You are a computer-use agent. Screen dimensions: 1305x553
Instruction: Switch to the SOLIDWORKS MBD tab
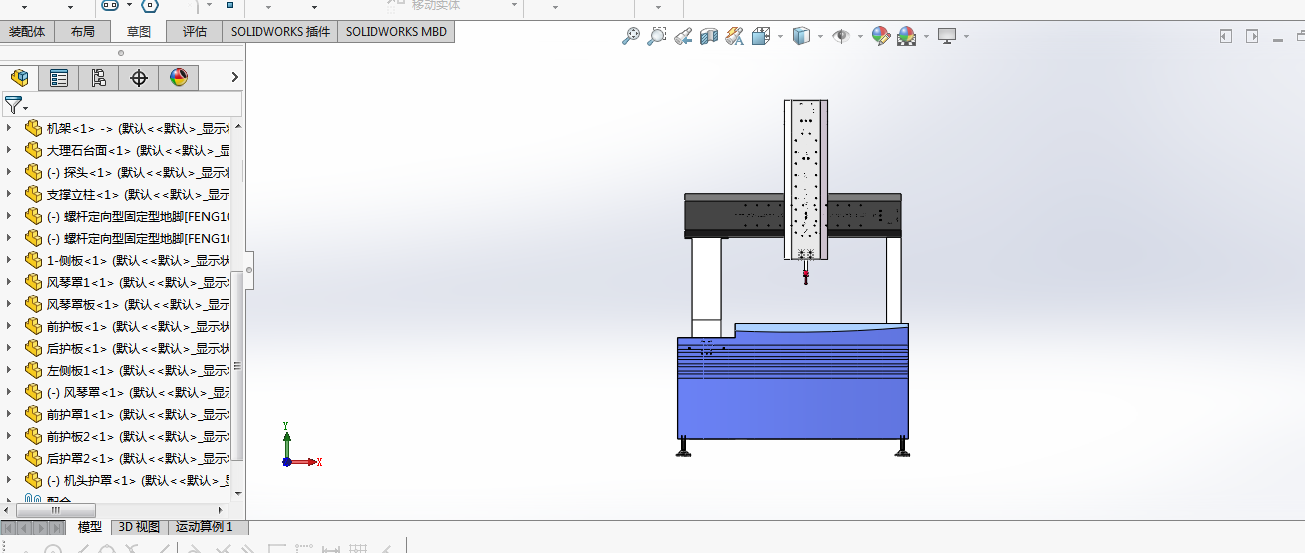(x=396, y=31)
